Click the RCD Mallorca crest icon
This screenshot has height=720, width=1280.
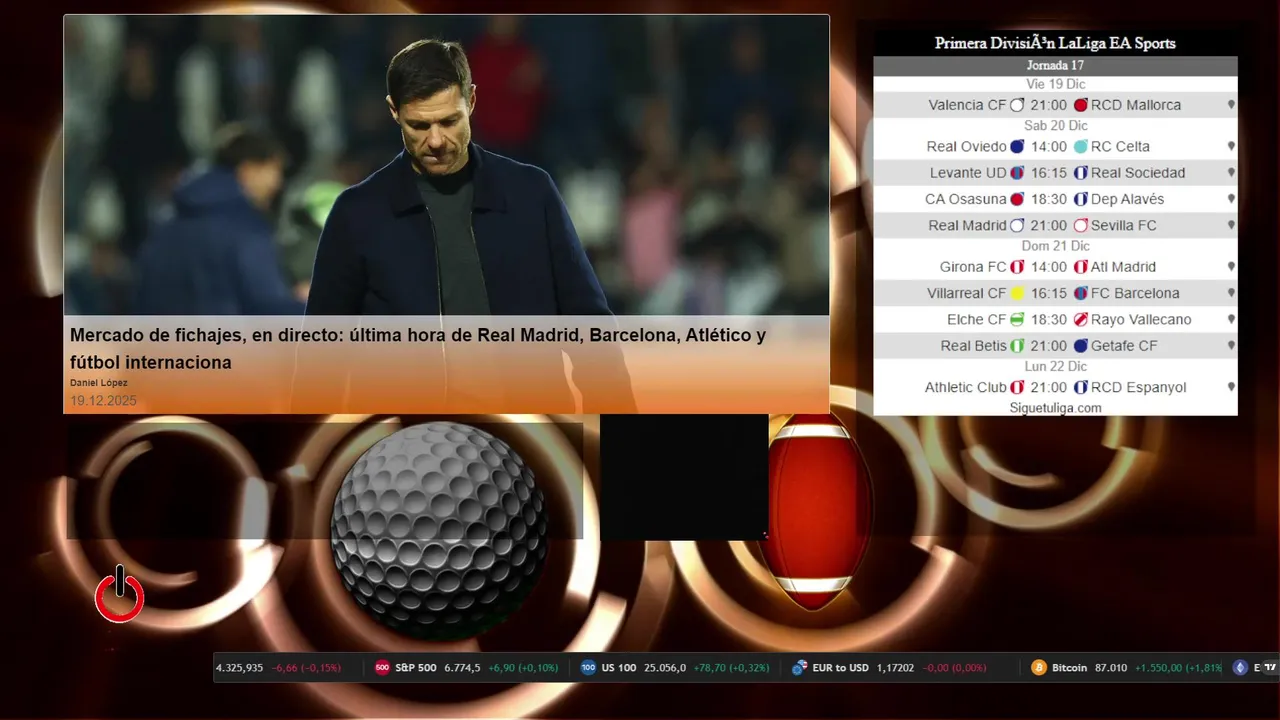[1080, 105]
